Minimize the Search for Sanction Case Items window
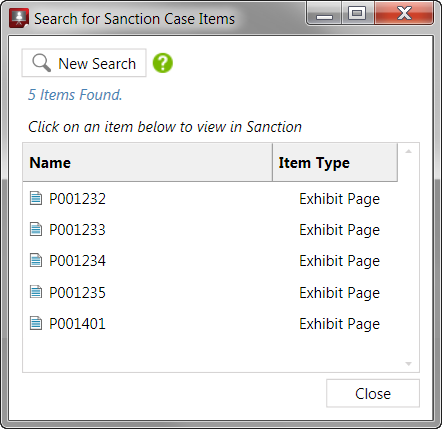This screenshot has height=429, width=442. tap(324, 14)
